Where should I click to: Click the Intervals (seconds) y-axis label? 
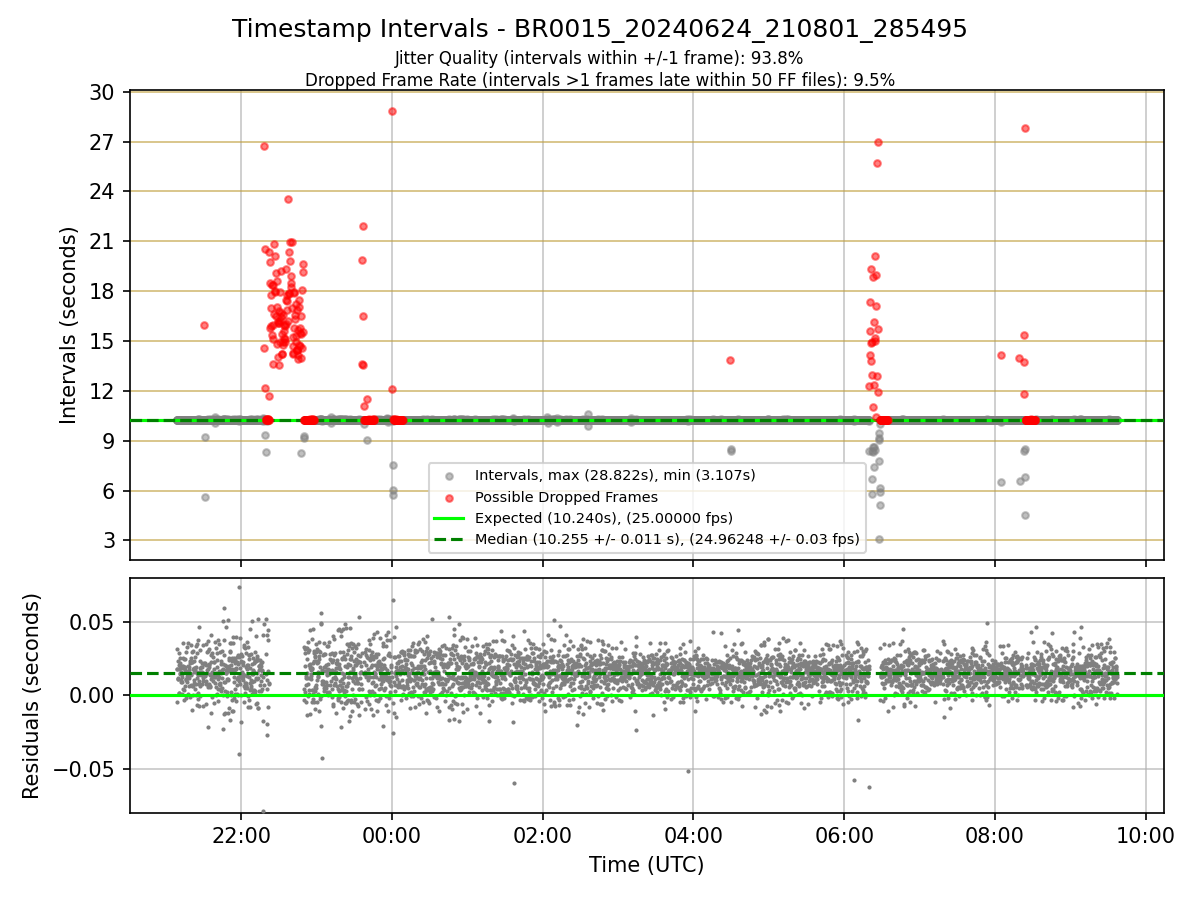(x=69, y=325)
